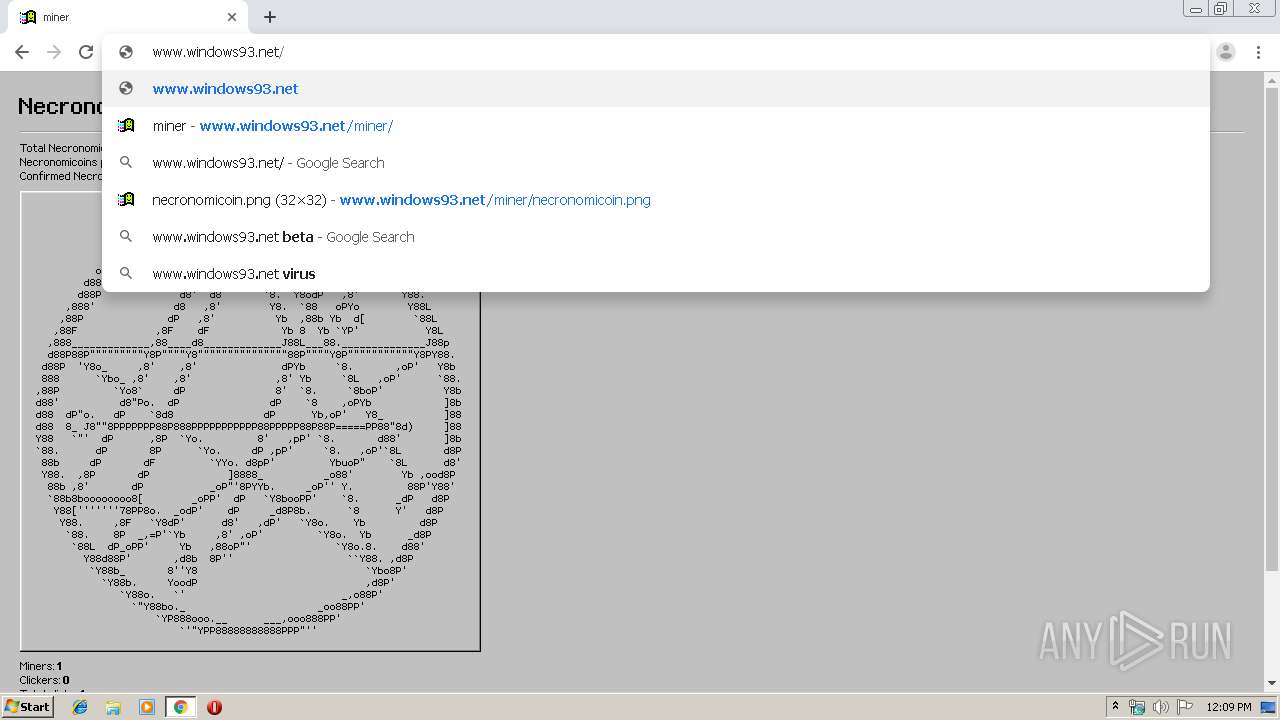Open the media player taskbar icon
The height and width of the screenshot is (720, 1280).
[147, 707]
